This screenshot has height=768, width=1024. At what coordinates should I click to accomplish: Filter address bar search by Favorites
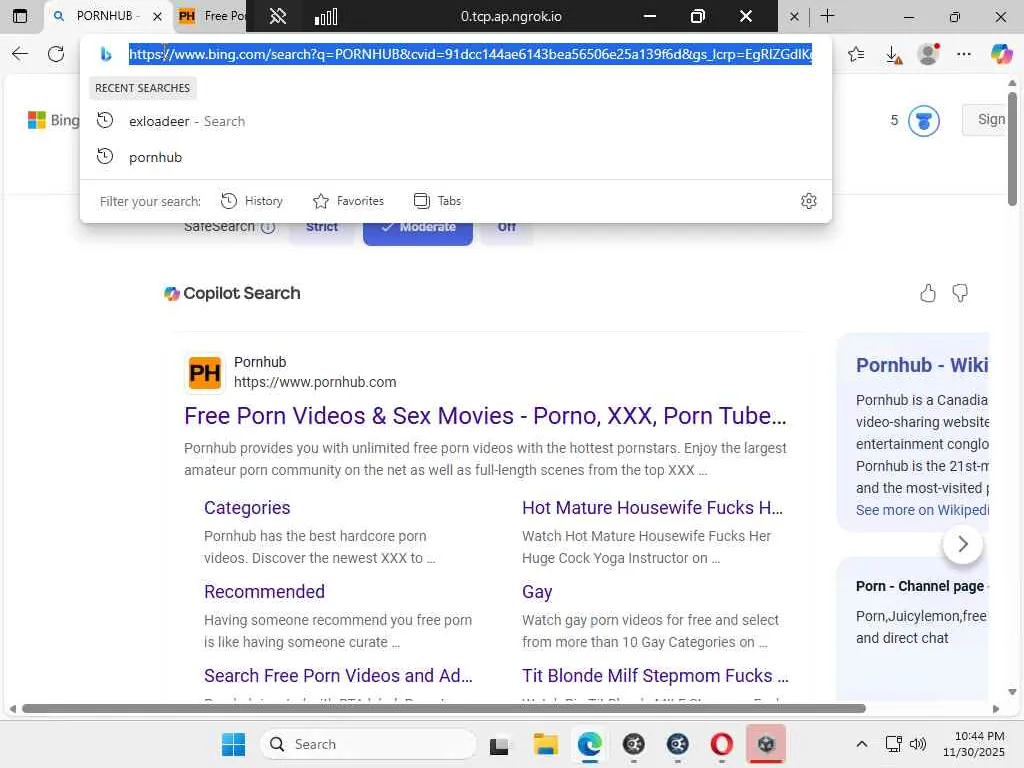click(x=349, y=201)
